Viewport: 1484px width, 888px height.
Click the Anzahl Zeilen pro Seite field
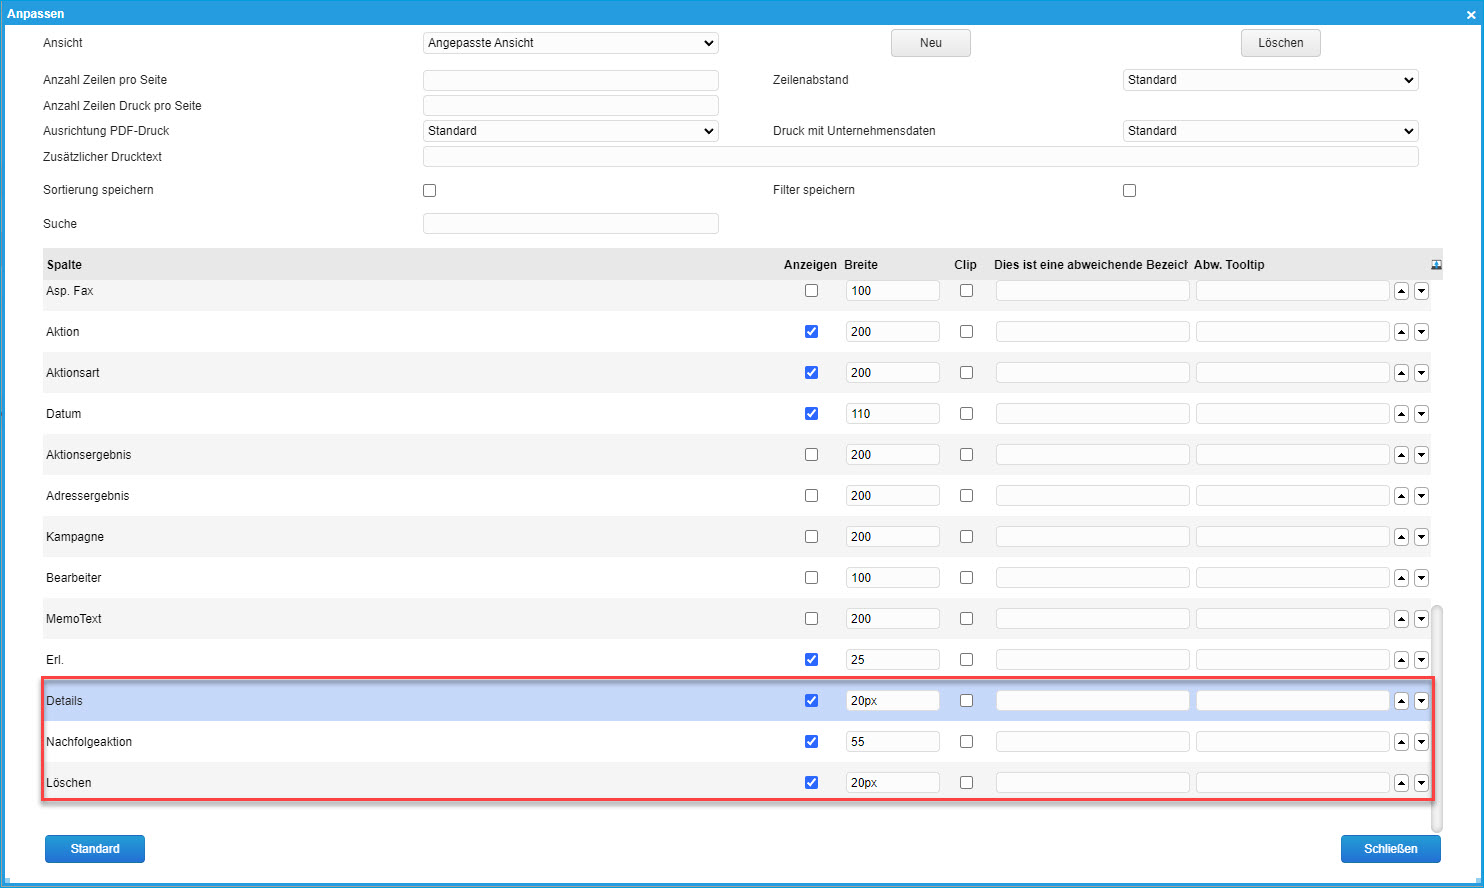point(571,80)
